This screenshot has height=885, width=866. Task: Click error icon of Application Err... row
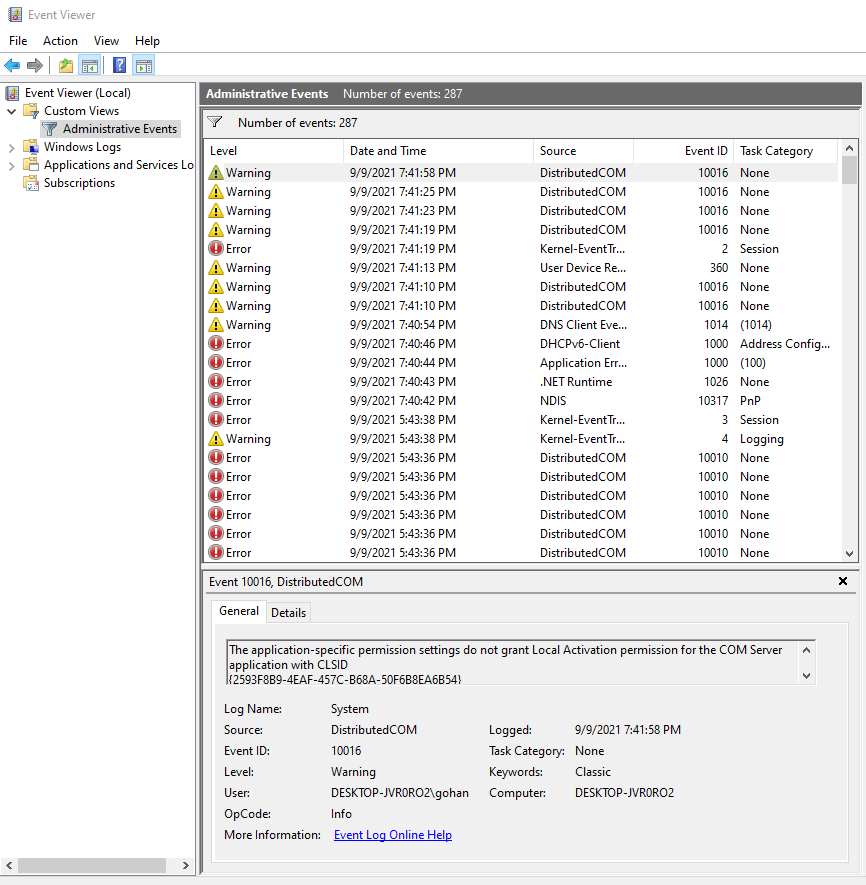point(216,362)
